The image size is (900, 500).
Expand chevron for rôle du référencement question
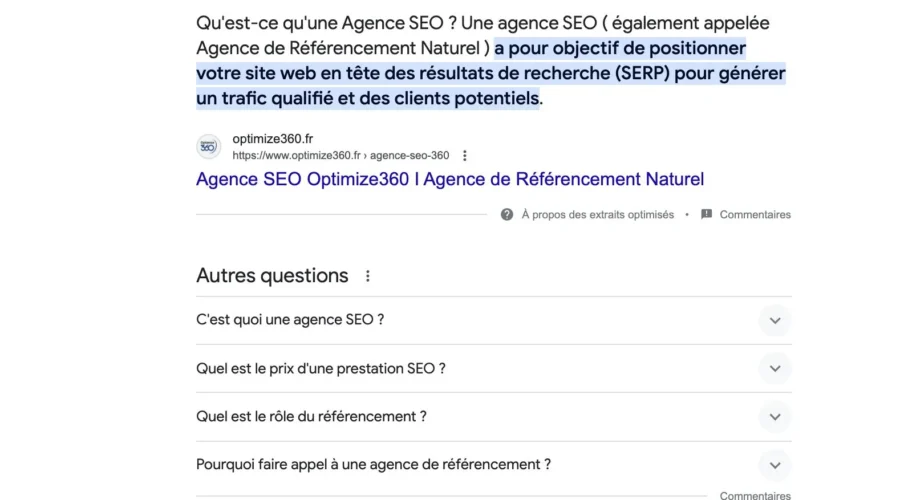tap(774, 417)
